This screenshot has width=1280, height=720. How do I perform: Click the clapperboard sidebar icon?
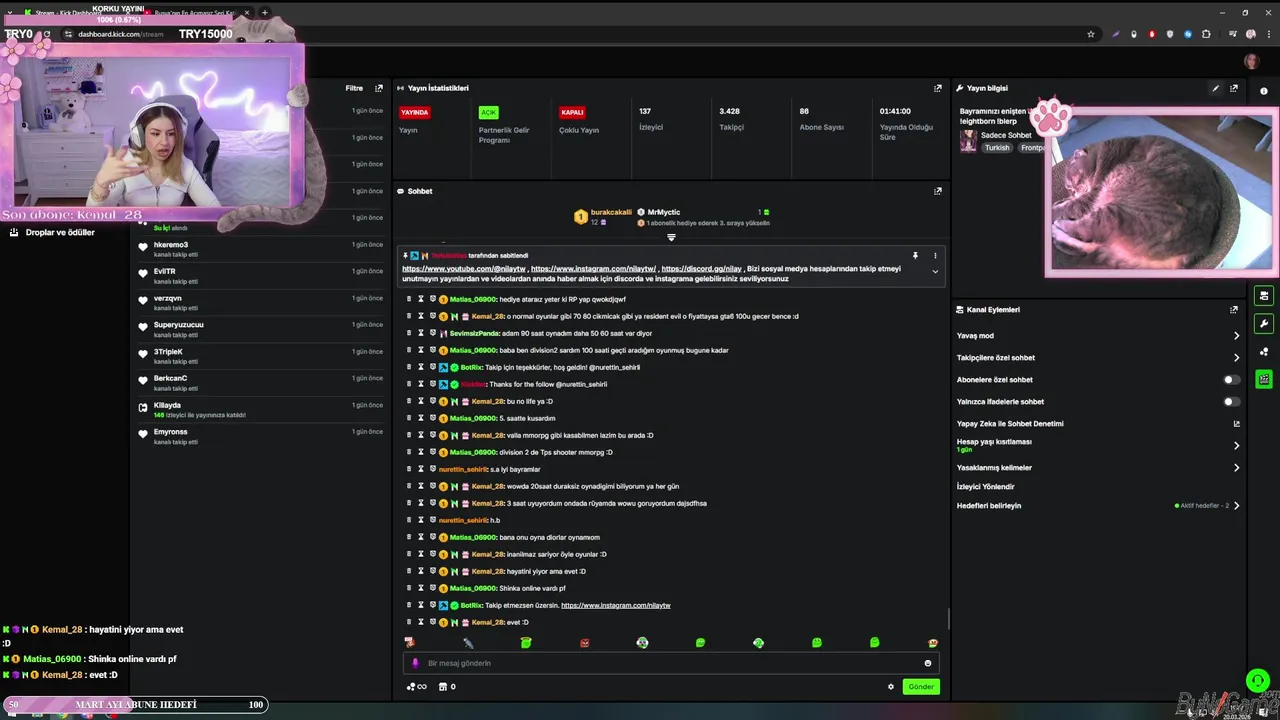pos(1264,380)
